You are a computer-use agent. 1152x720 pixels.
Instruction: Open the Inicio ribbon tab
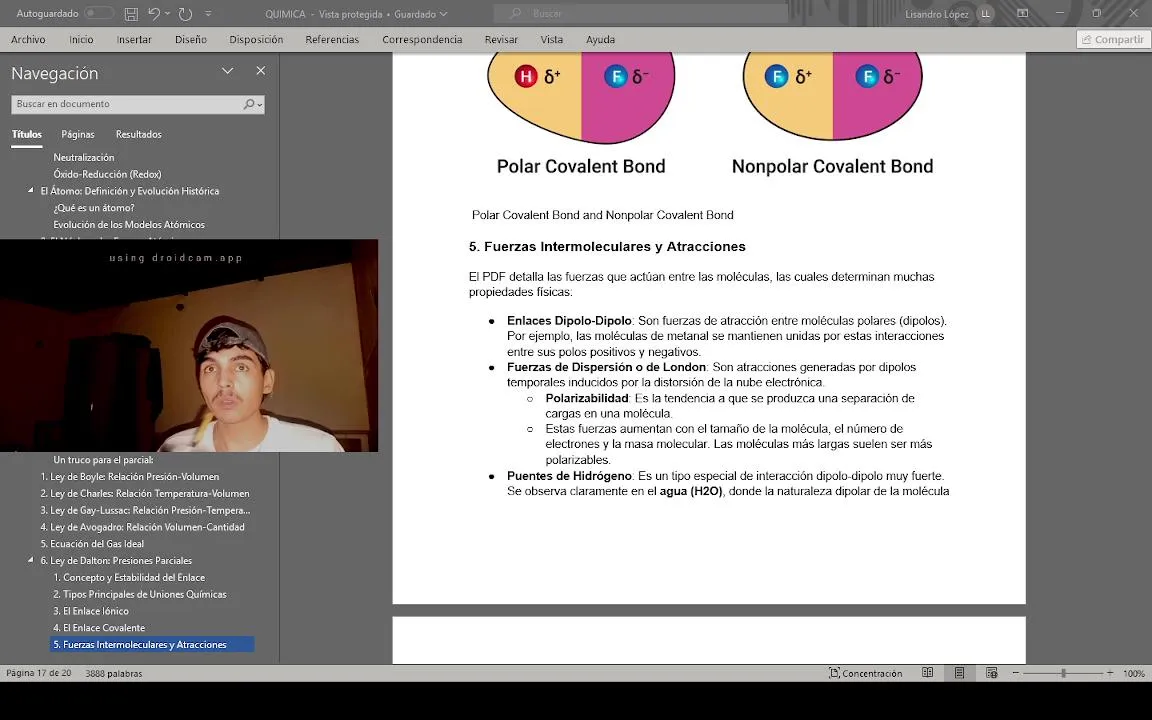tap(81, 40)
